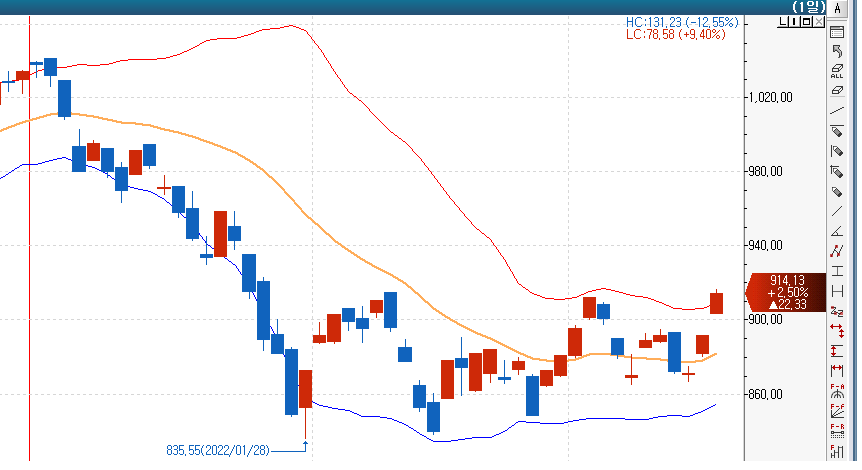Select the angle measurement tool
This screenshot has height=470, width=862.
click(837, 231)
